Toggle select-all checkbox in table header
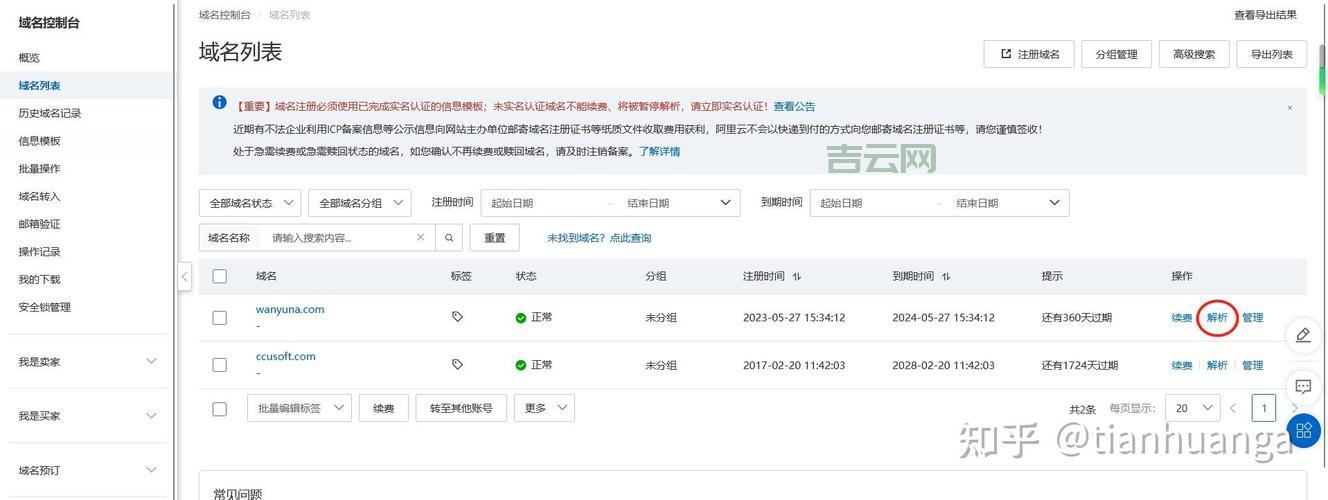Screen dimensions: 1328x500 [x=220, y=276]
